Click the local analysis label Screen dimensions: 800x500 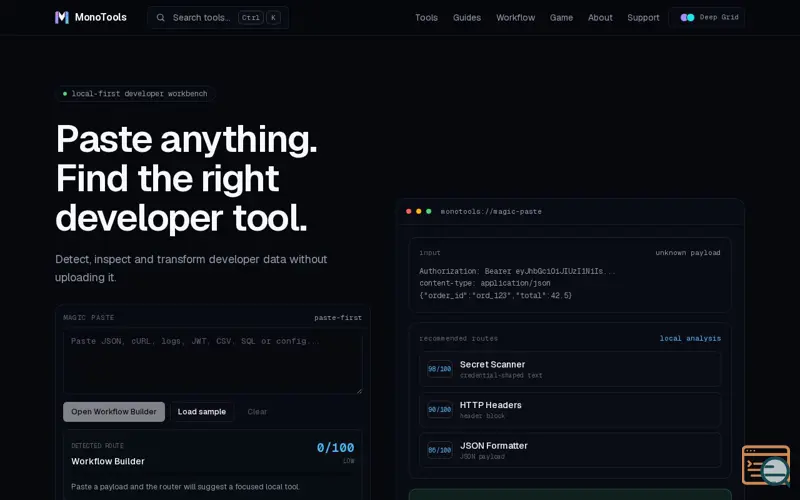click(690, 338)
